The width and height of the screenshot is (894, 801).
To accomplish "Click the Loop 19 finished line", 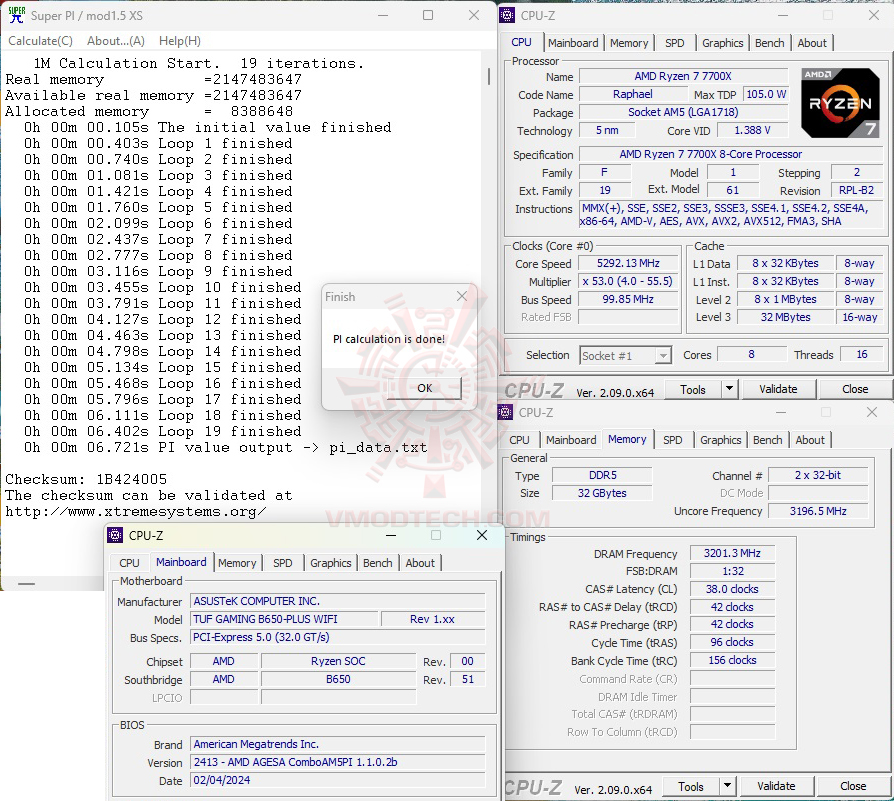I will (x=162, y=432).
